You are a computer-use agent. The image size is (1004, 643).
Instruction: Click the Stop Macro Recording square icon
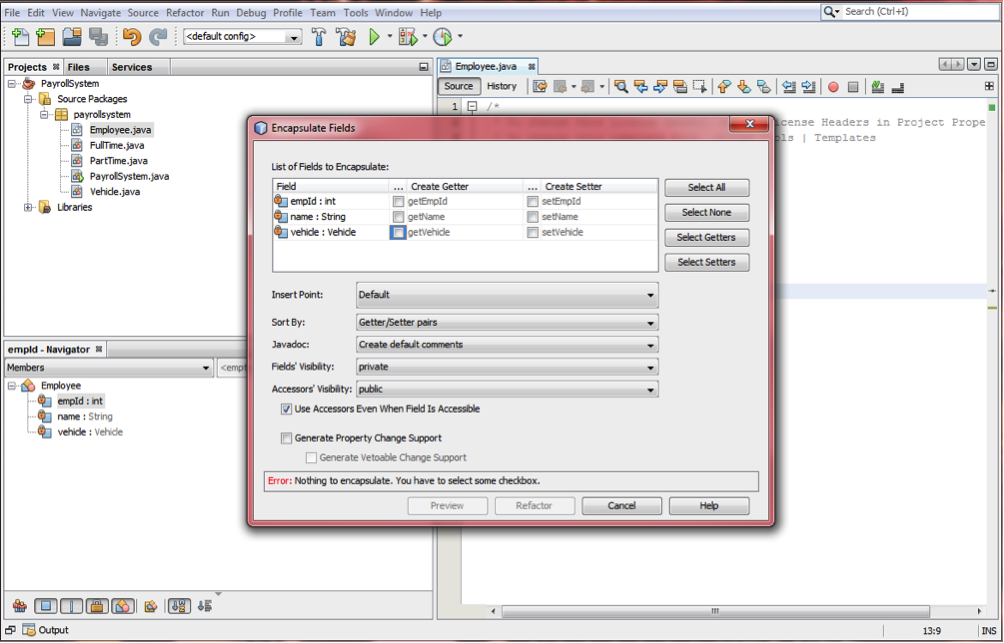pyautogui.click(x=853, y=87)
